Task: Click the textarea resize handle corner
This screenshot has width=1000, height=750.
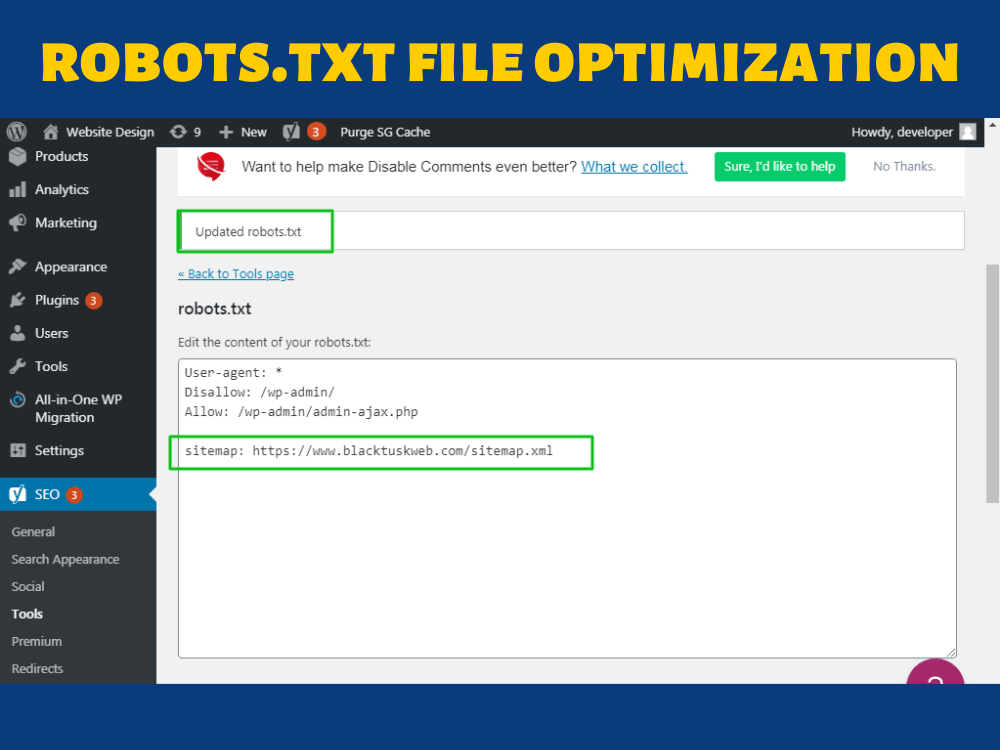Action: pos(951,652)
